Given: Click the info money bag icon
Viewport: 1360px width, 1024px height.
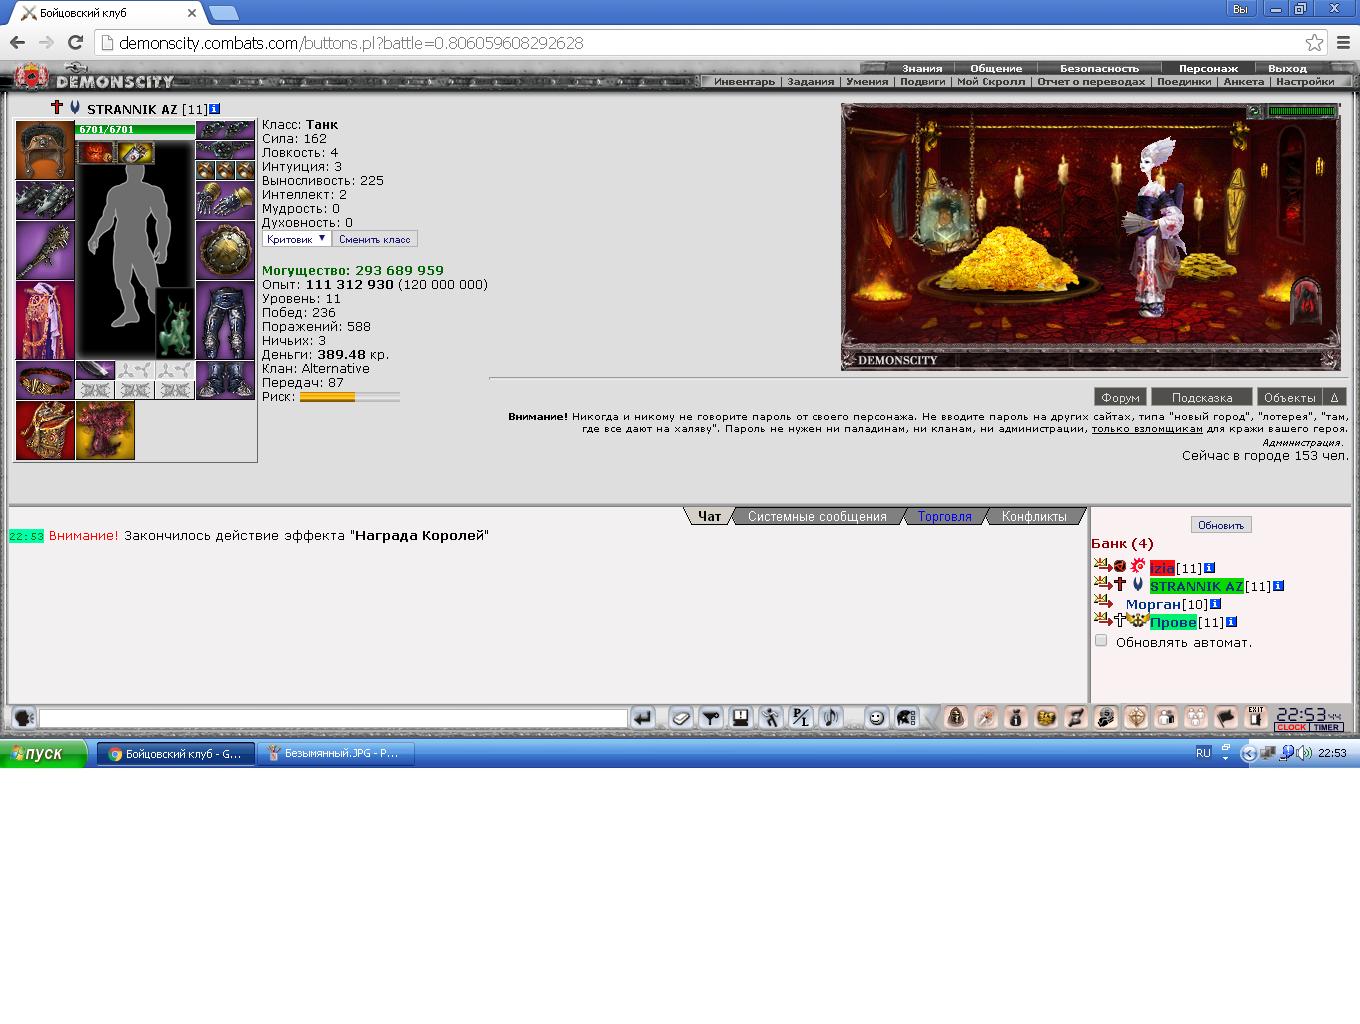Looking at the screenshot, I should [x=1016, y=717].
